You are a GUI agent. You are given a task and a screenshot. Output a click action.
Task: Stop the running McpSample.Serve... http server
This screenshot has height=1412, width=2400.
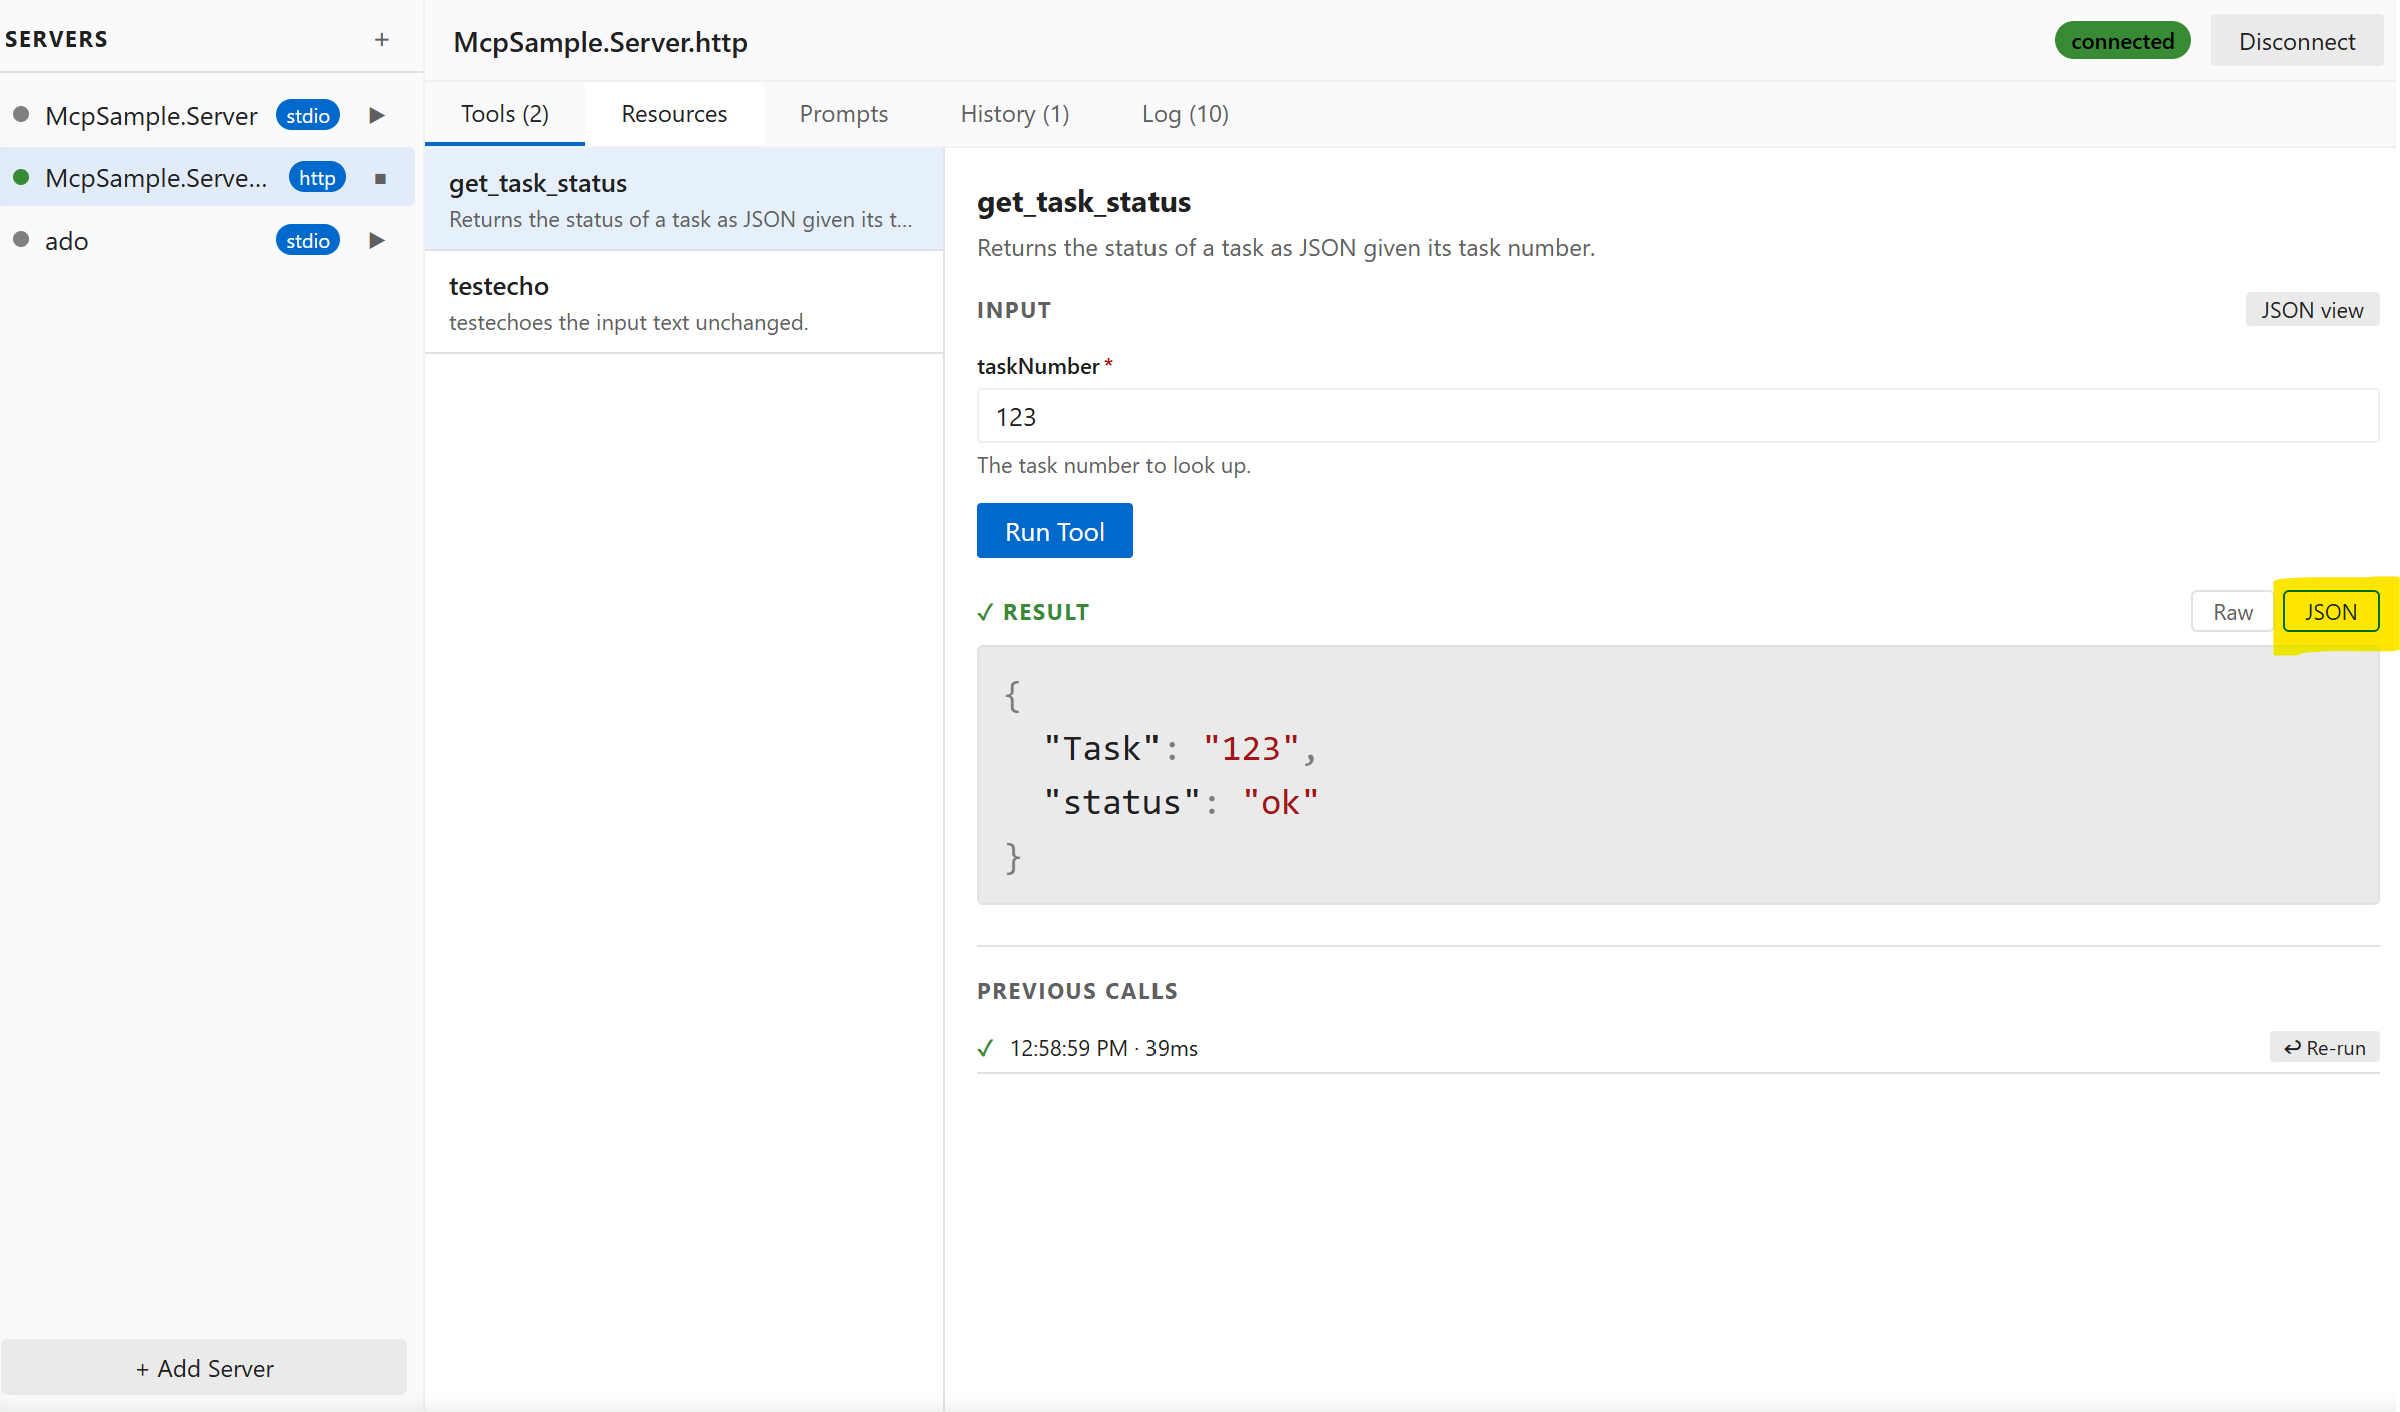[x=380, y=177]
